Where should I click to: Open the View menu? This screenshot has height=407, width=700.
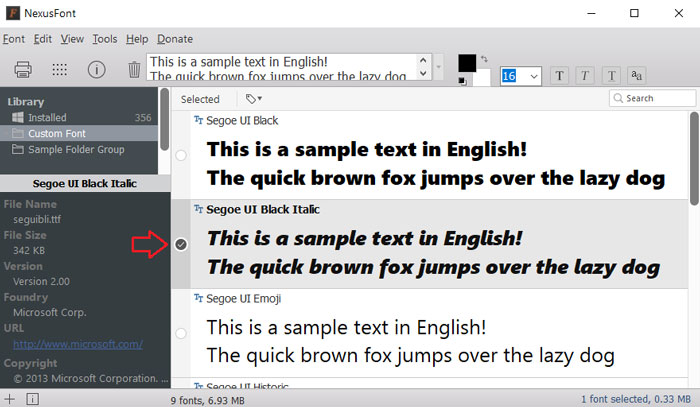click(x=72, y=39)
